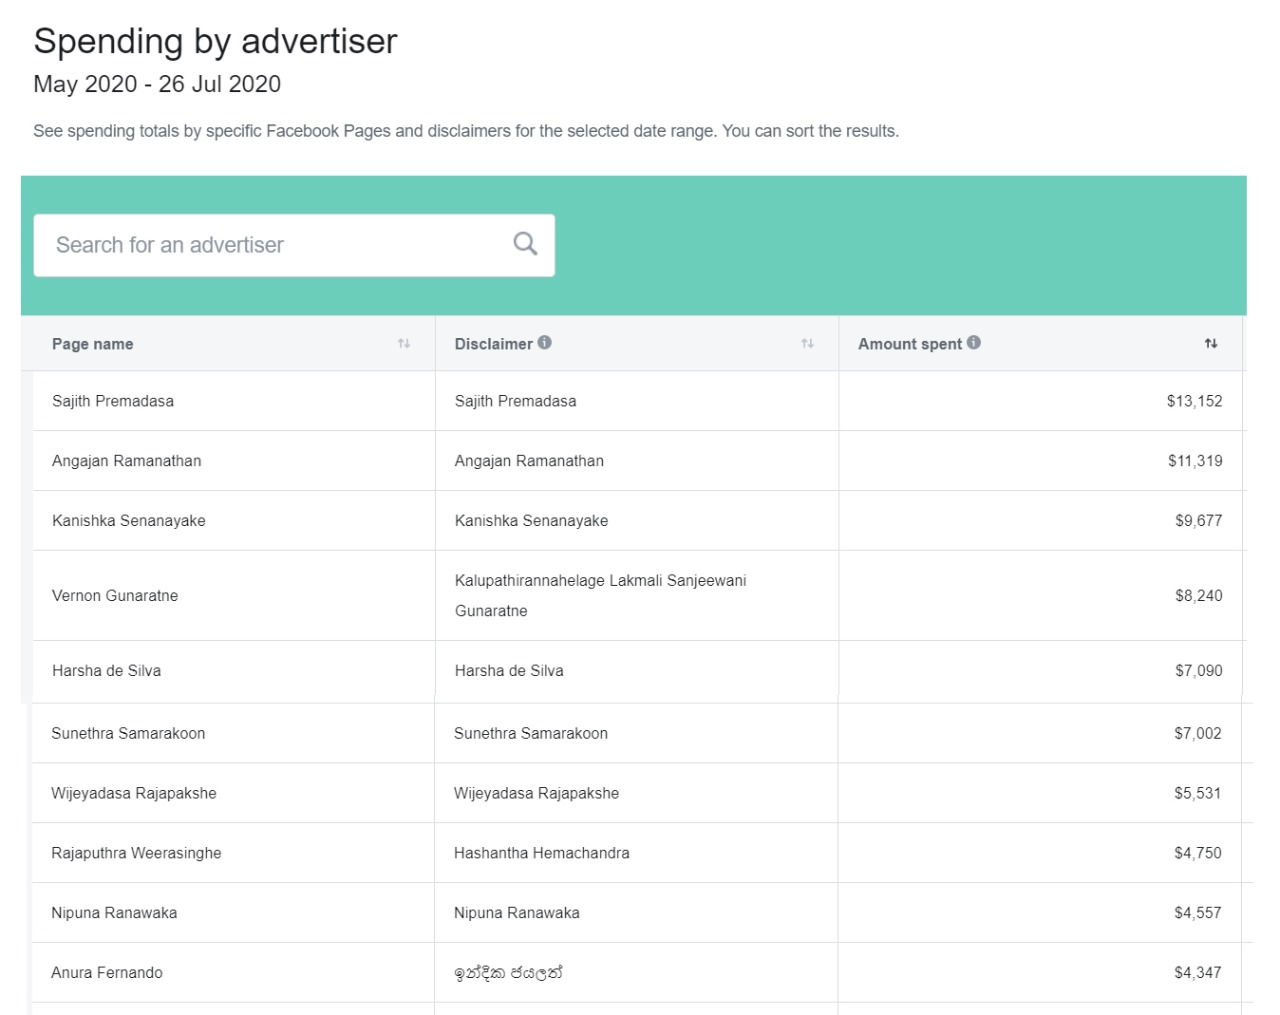This screenshot has height=1015, width=1280.
Task: Select page name Wijeyadasa Rajapakshe
Action: coord(134,793)
